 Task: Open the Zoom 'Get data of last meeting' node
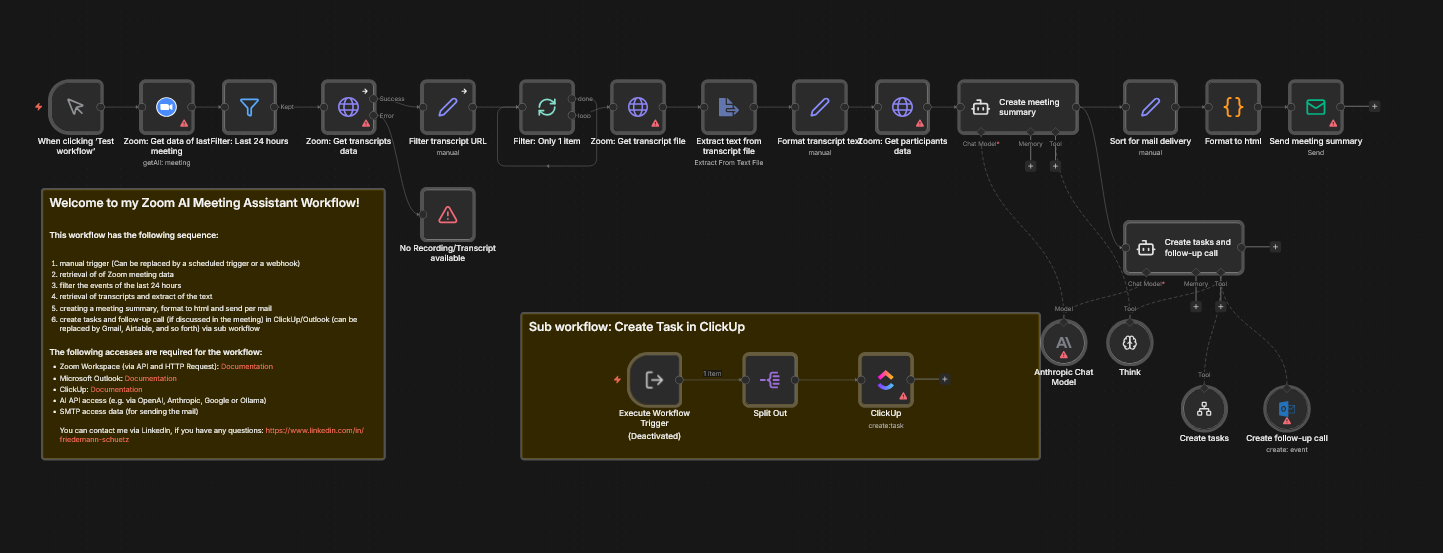click(x=165, y=106)
